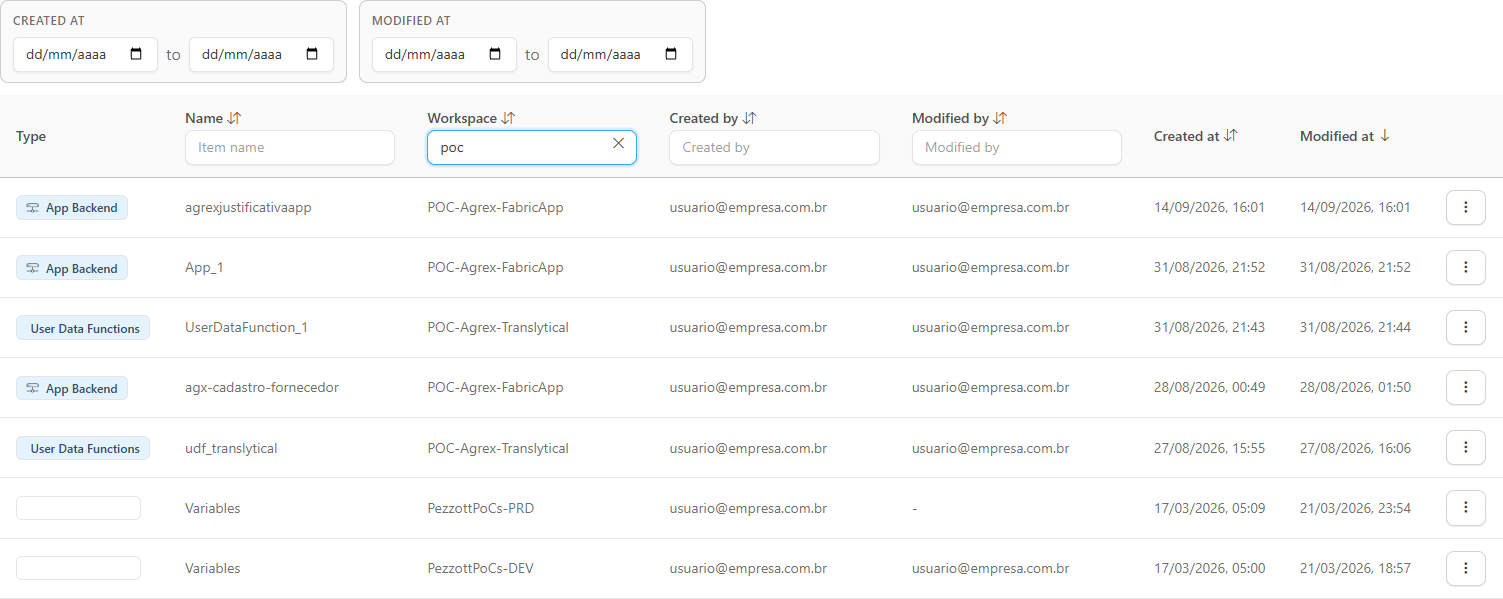Click modified date 21/03/2026, 18:57
The image size is (1503, 599).
coord(1355,568)
